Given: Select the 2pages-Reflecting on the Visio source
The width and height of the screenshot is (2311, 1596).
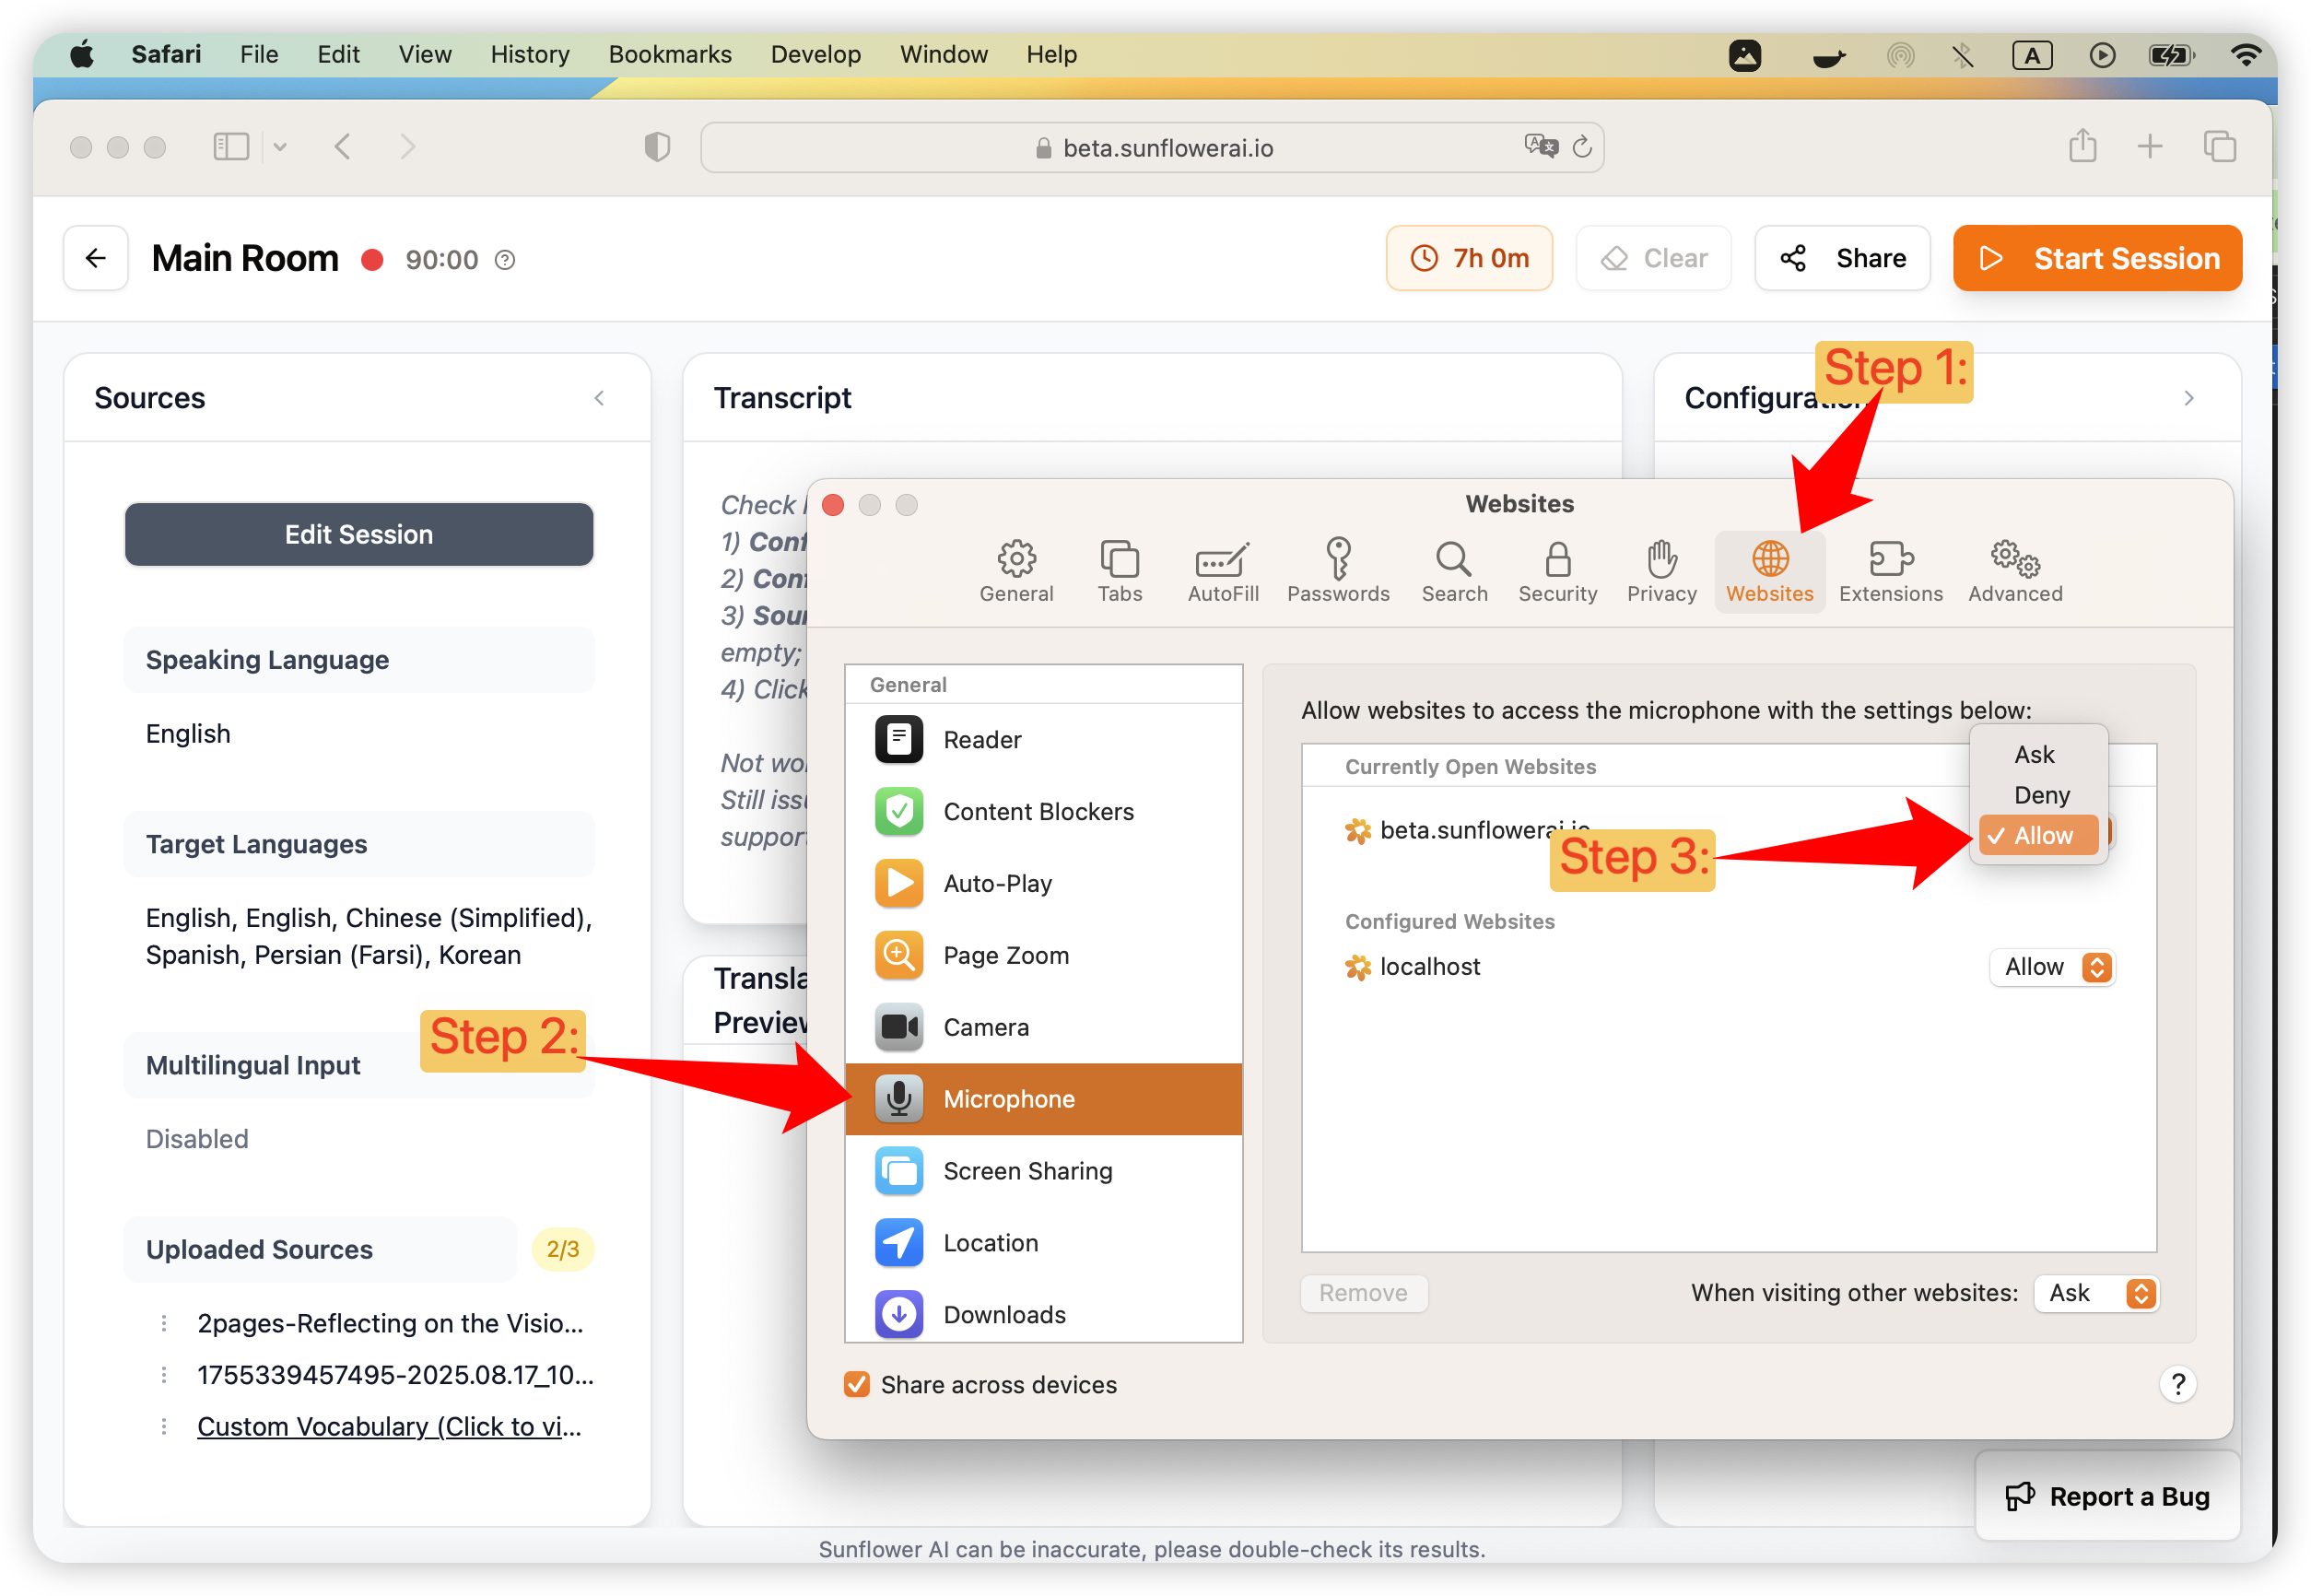Looking at the screenshot, I should (x=390, y=1322).
